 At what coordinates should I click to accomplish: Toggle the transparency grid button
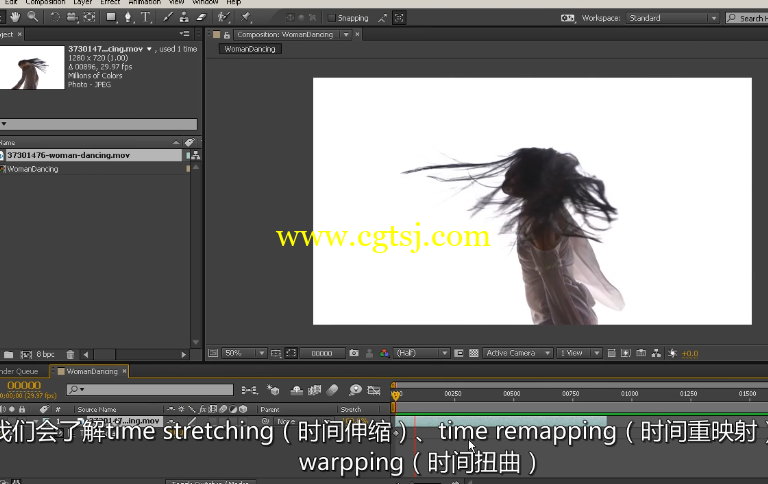click(474, 353)
